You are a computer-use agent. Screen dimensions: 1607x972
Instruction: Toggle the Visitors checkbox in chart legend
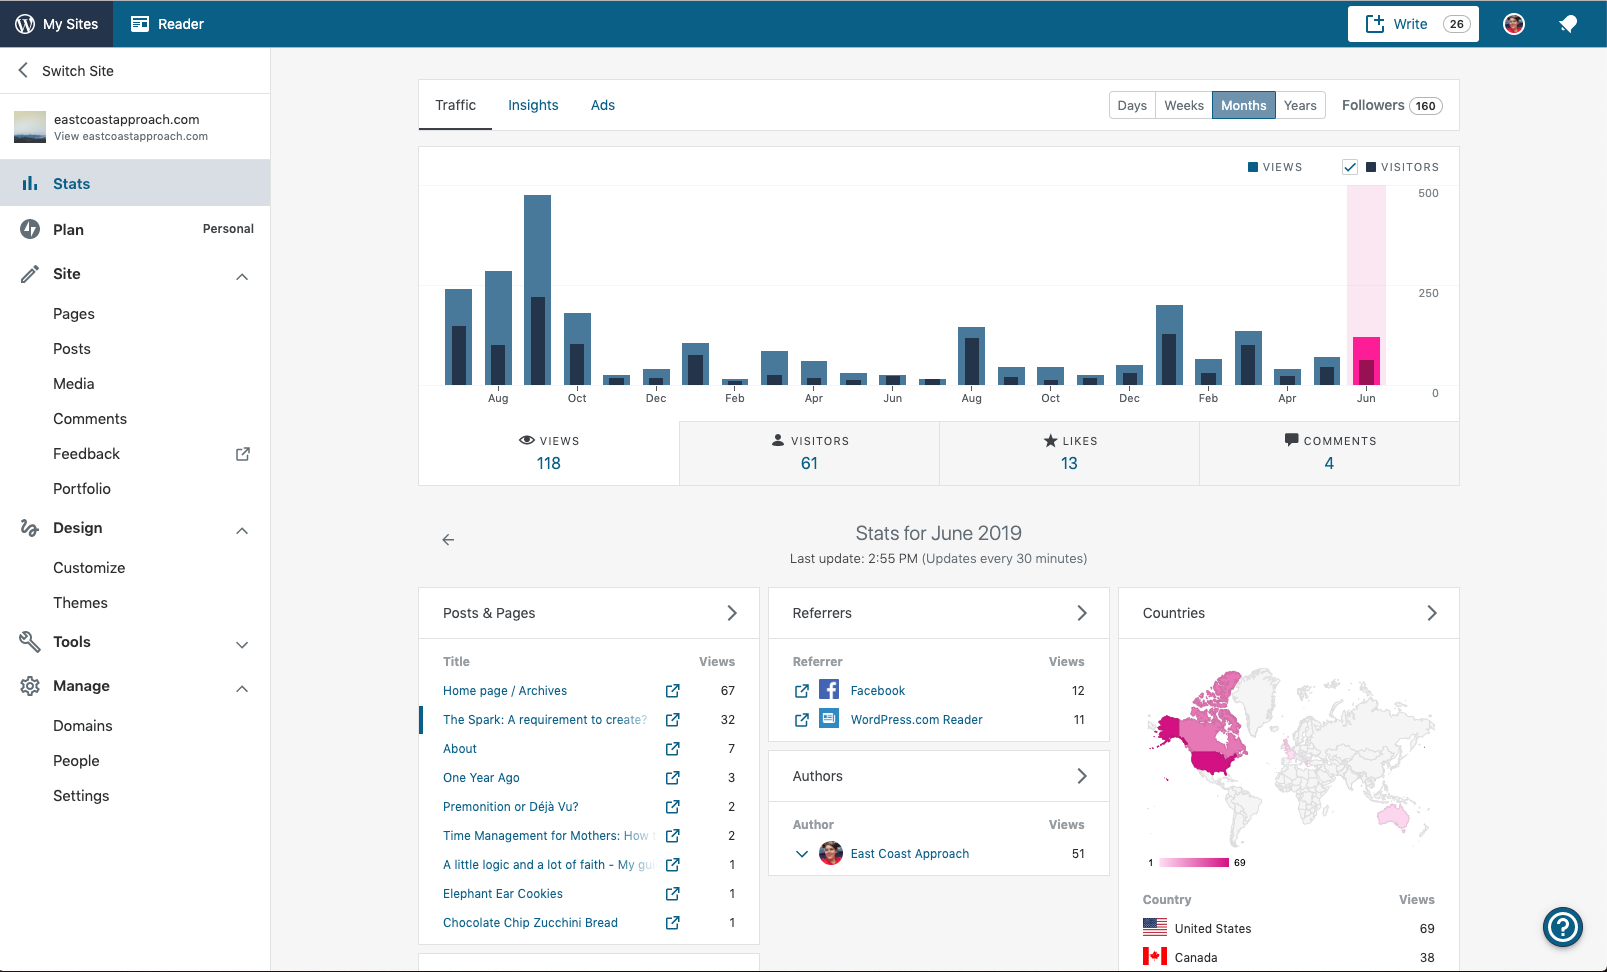coord(1350,167)
